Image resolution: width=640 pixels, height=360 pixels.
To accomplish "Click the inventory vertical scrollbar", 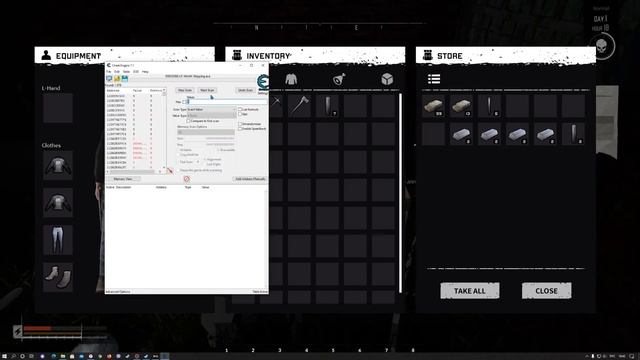I will [400, 193].
